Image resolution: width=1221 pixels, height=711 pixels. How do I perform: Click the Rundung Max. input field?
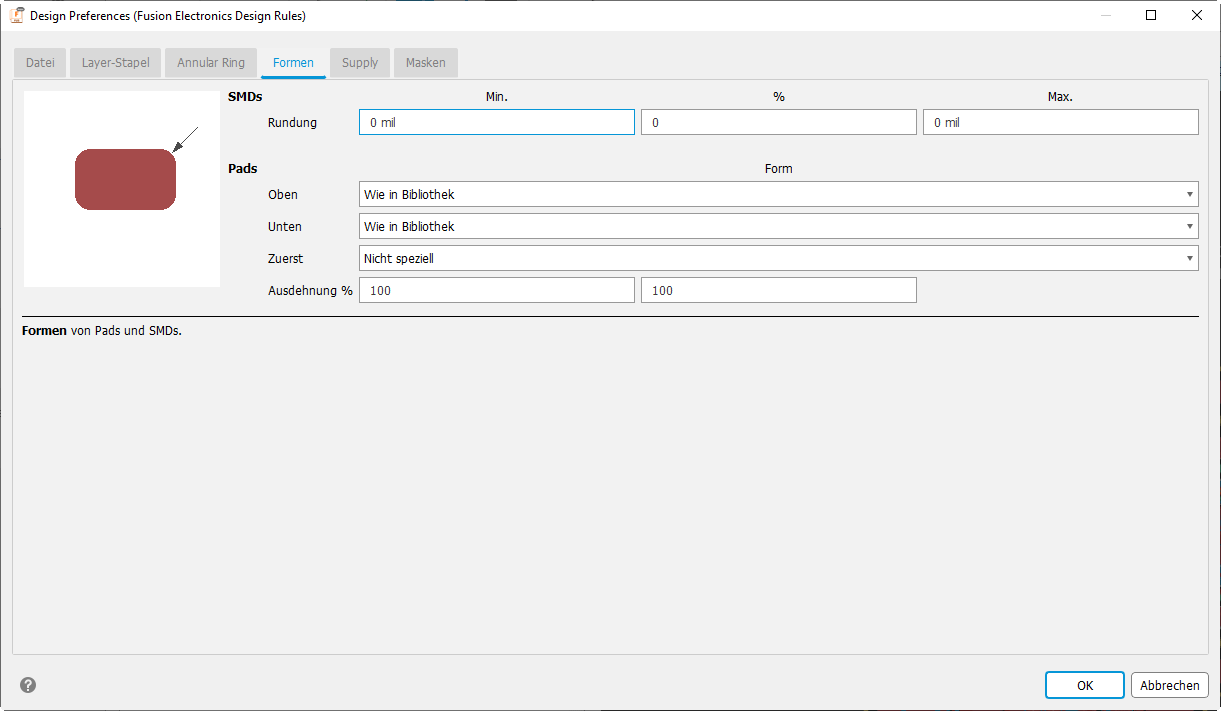click(x=1061, y=122)
